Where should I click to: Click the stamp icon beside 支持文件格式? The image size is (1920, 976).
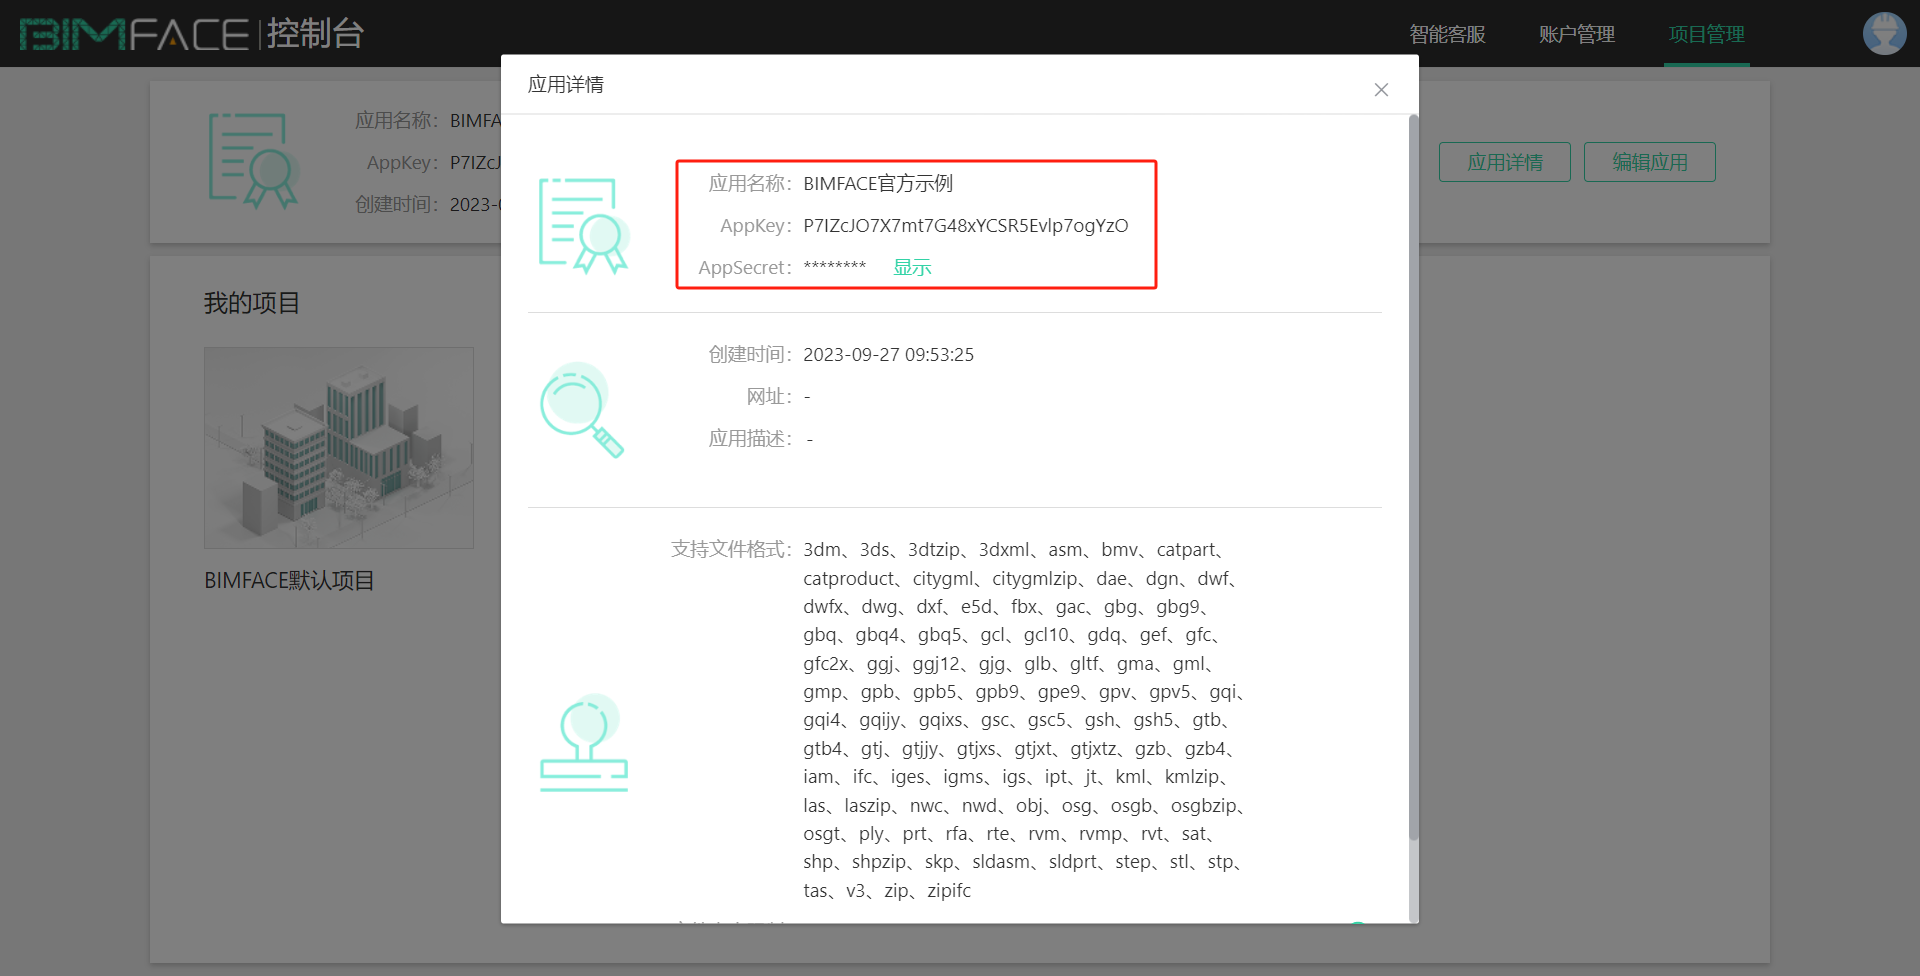[583, 743]
